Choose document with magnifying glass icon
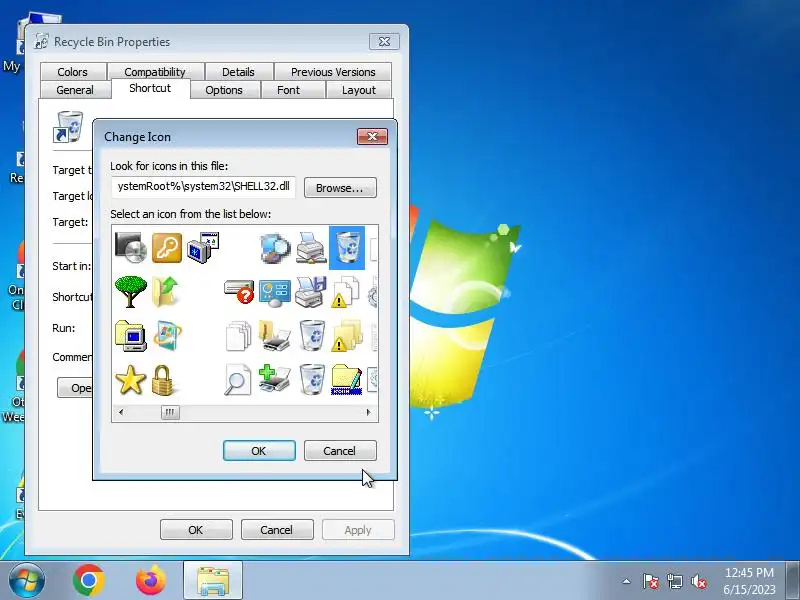Image resolution: width=800 pixels, height=600 pixels. (x=238, y=380)
